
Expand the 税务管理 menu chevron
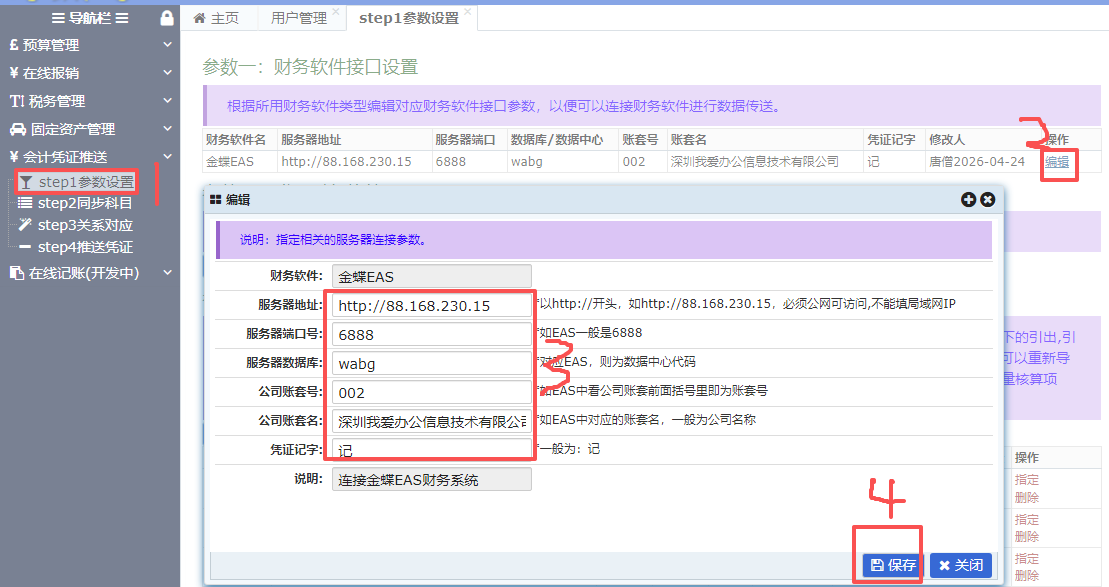point(167,101)
